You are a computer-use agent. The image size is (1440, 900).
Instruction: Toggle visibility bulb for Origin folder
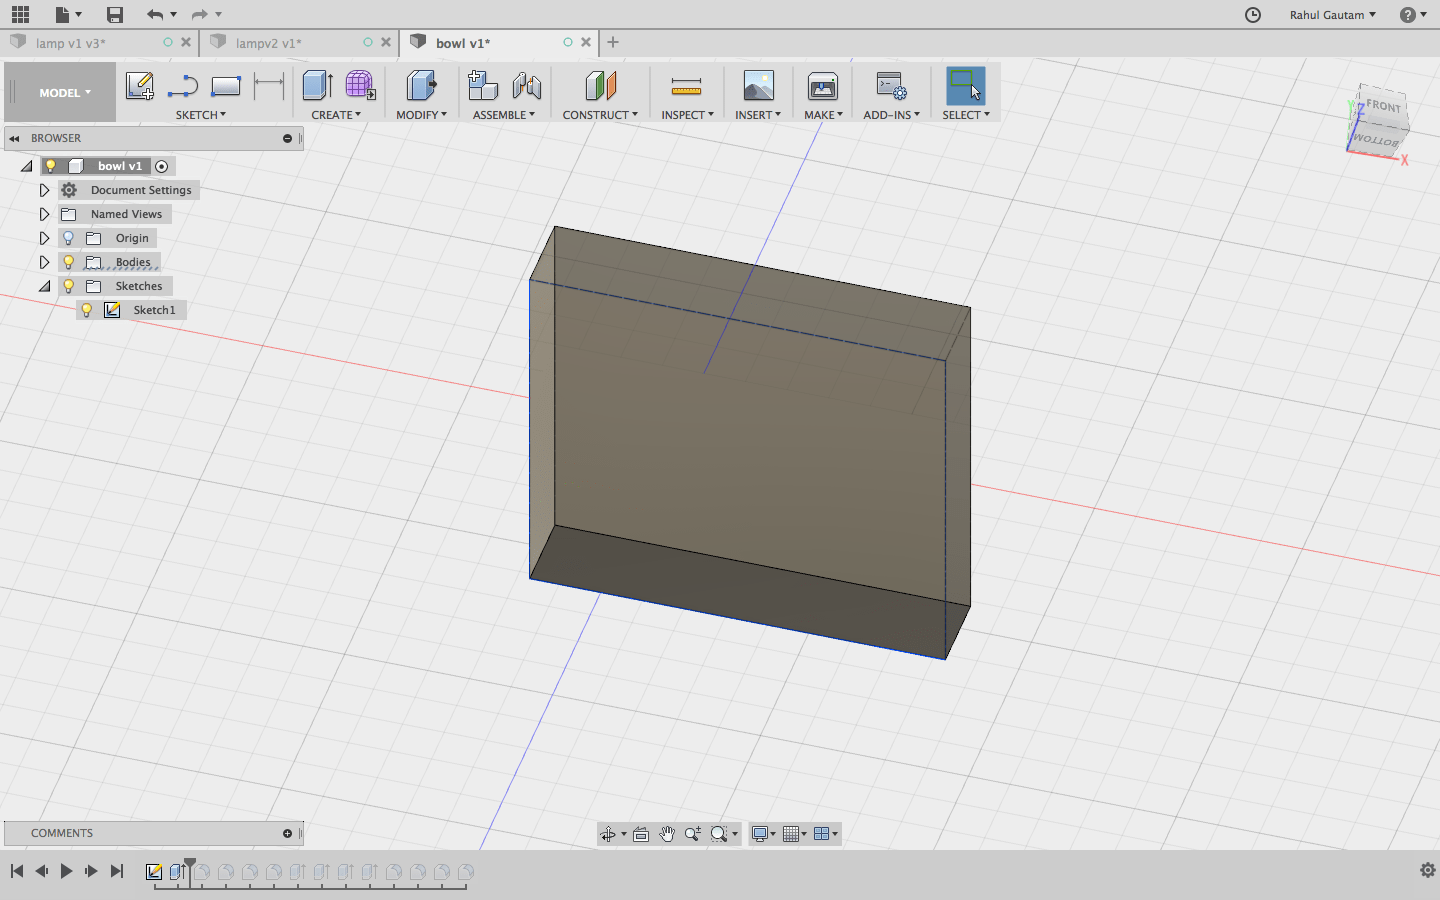point(68,238)
